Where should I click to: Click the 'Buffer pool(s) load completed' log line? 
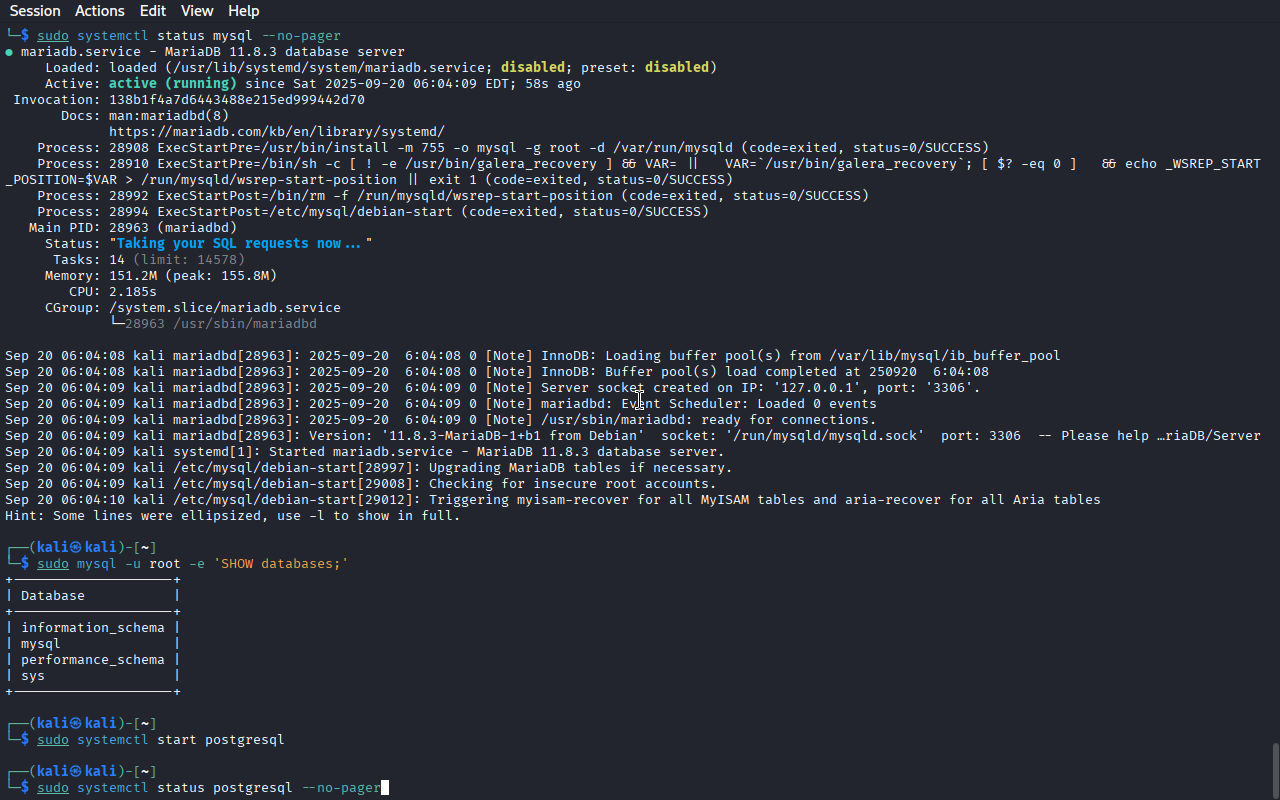point(497,372)
